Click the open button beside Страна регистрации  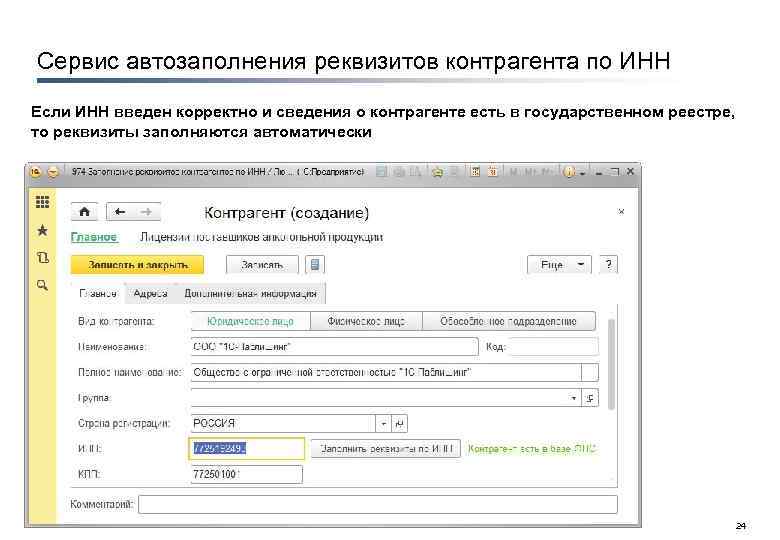[399, 424]
